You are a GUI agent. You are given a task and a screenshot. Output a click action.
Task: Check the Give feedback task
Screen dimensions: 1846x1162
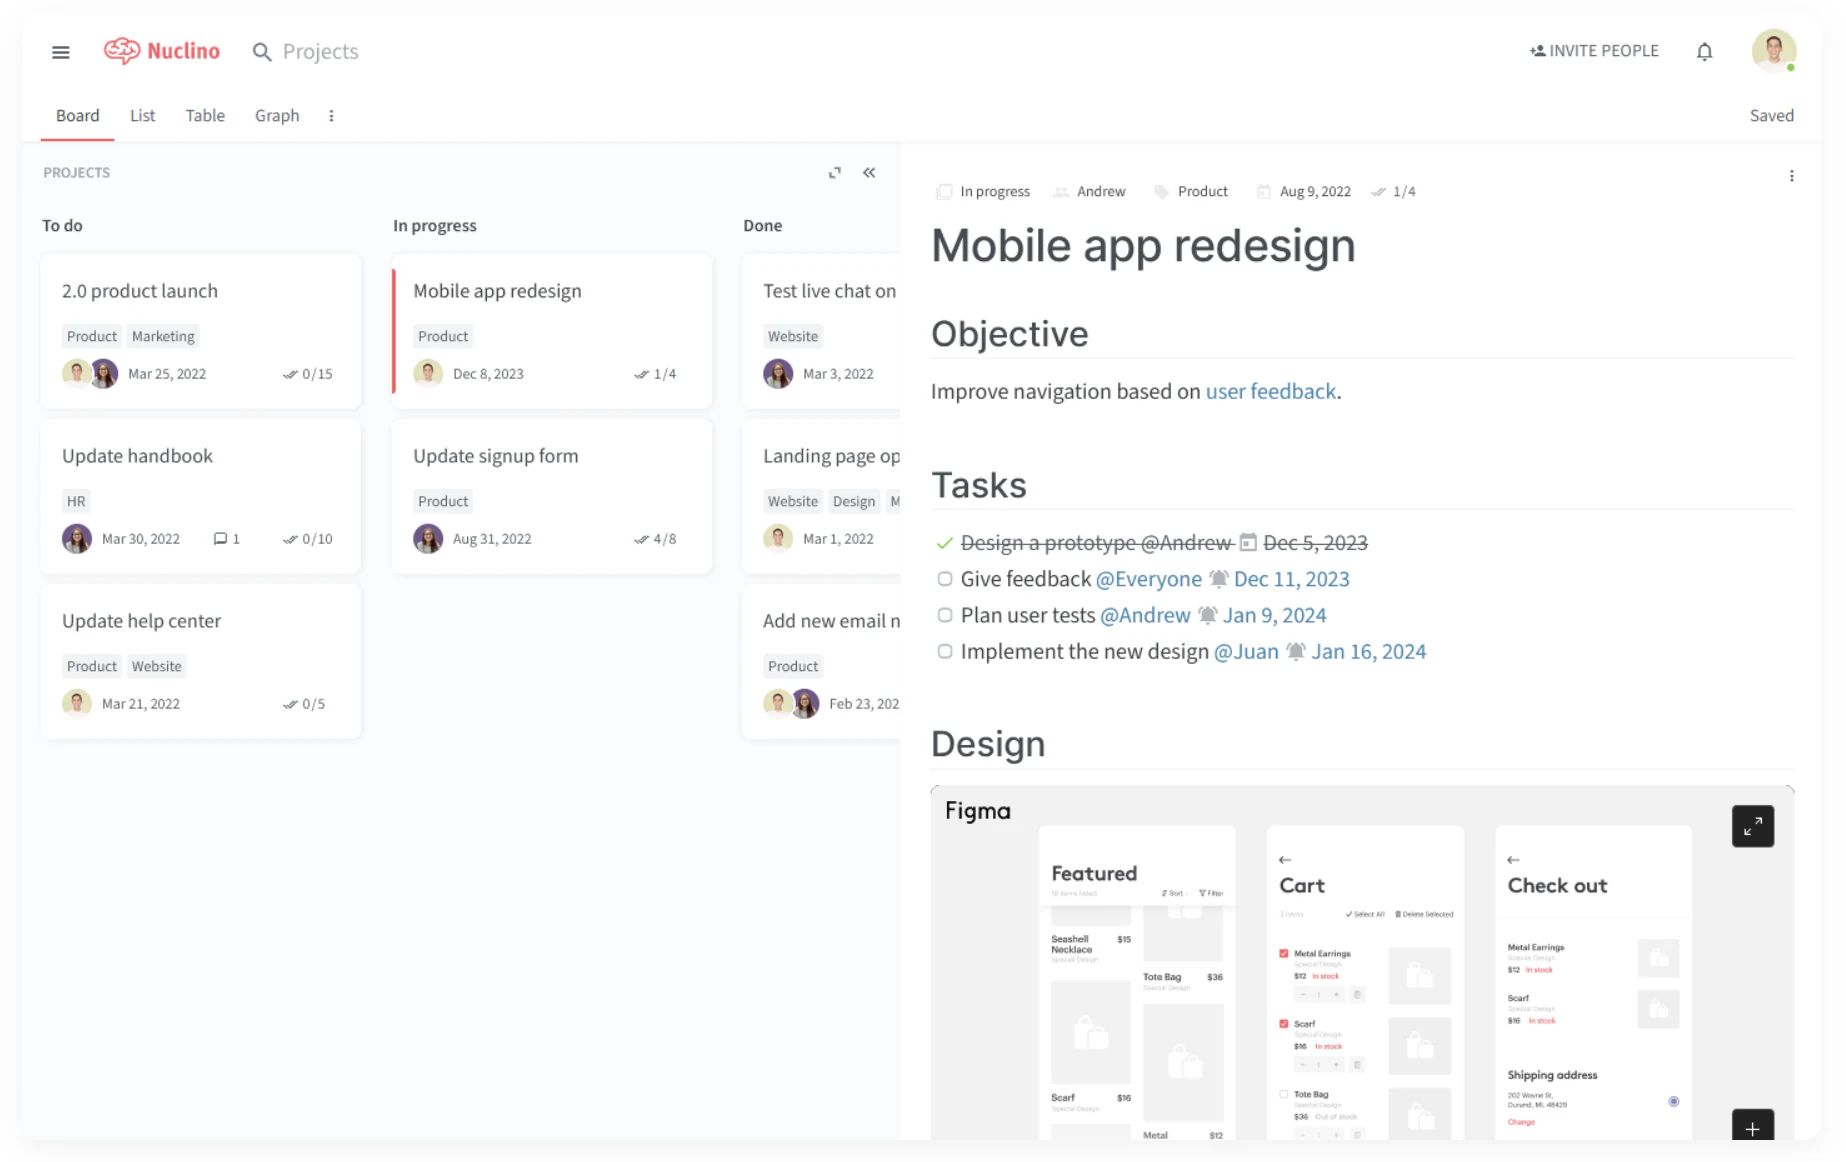tap(944, 579)
